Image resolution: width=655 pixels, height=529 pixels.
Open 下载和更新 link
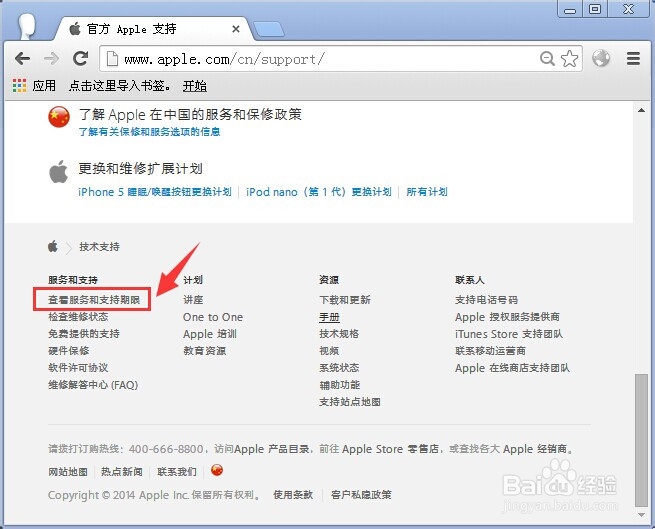click(345, 300)
